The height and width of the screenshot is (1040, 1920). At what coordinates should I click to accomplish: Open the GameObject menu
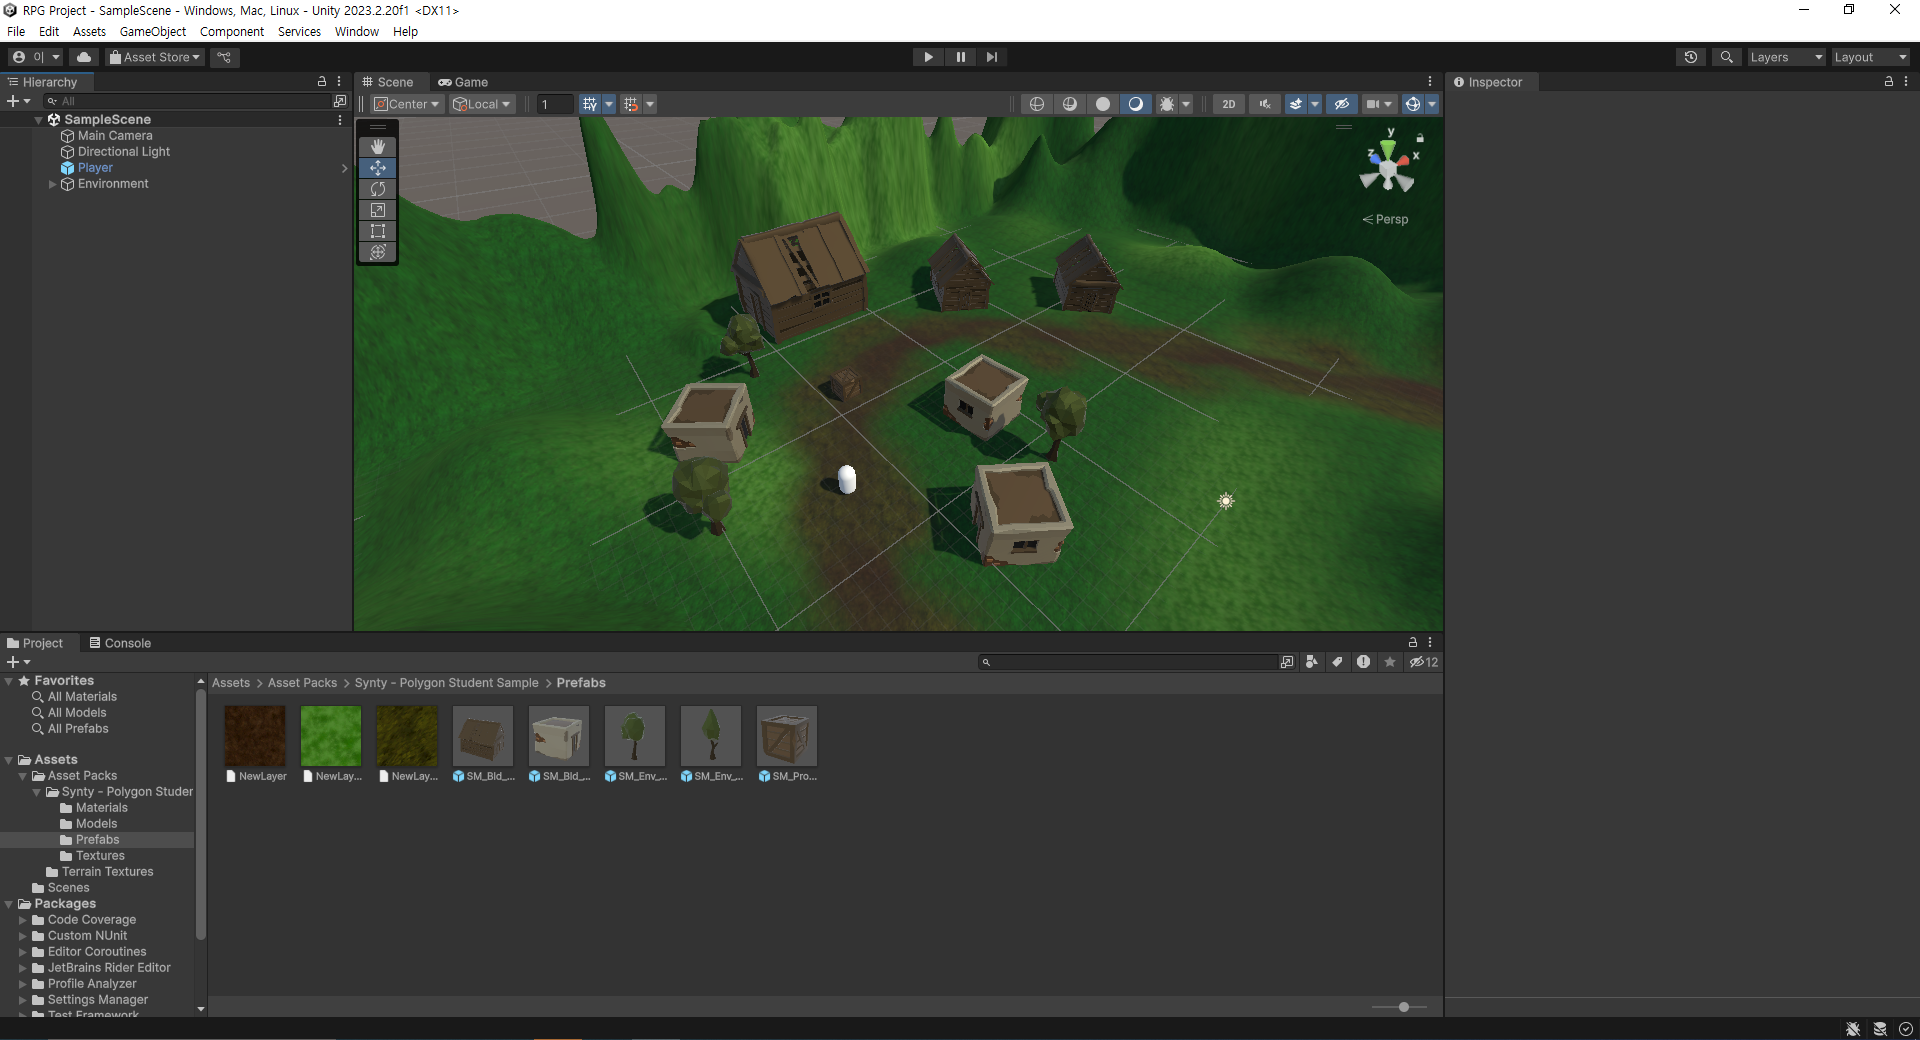152,31
